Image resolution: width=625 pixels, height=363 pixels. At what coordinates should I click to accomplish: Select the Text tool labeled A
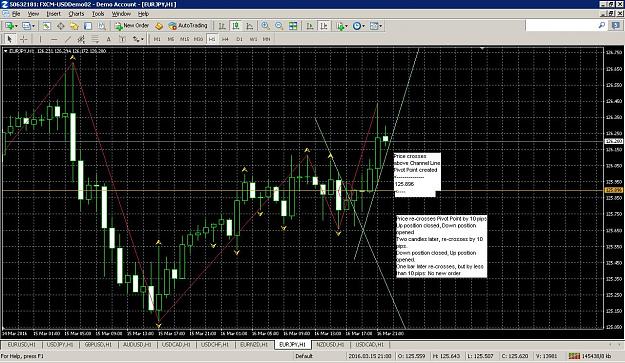click(108, 39)
